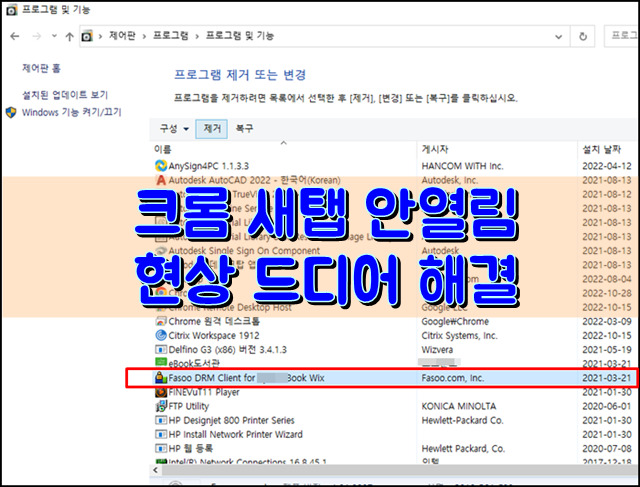Select 프로그램 및 기능 breadcrumb
Image resolution: width=640 pixels, height=487 pixels.
(x=240, y=36)
